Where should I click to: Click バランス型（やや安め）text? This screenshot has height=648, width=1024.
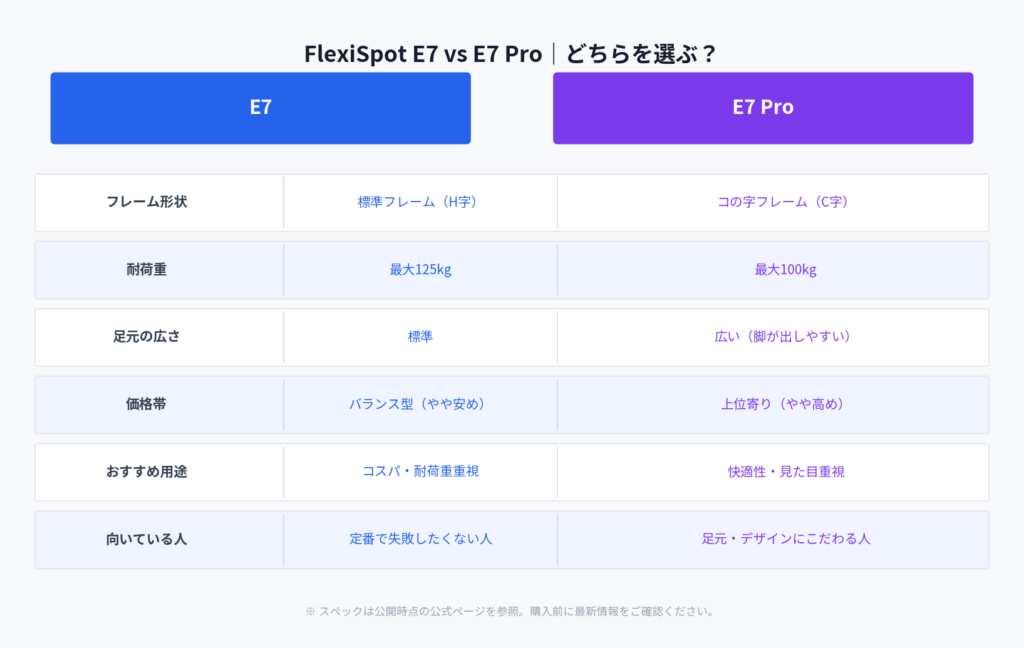point(420,404)
